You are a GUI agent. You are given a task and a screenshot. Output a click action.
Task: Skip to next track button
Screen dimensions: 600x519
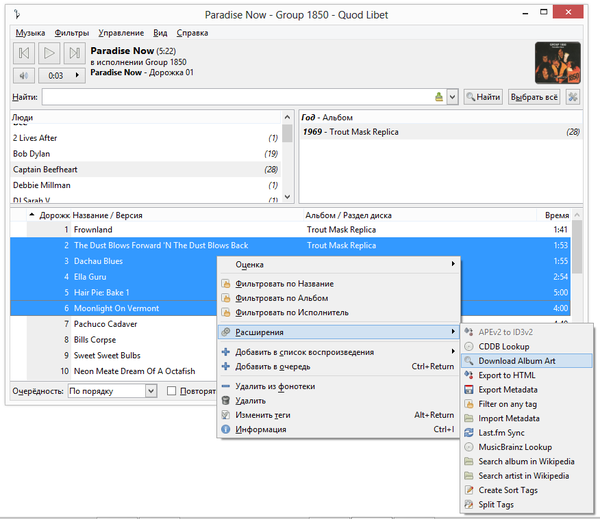coord(75,53)
